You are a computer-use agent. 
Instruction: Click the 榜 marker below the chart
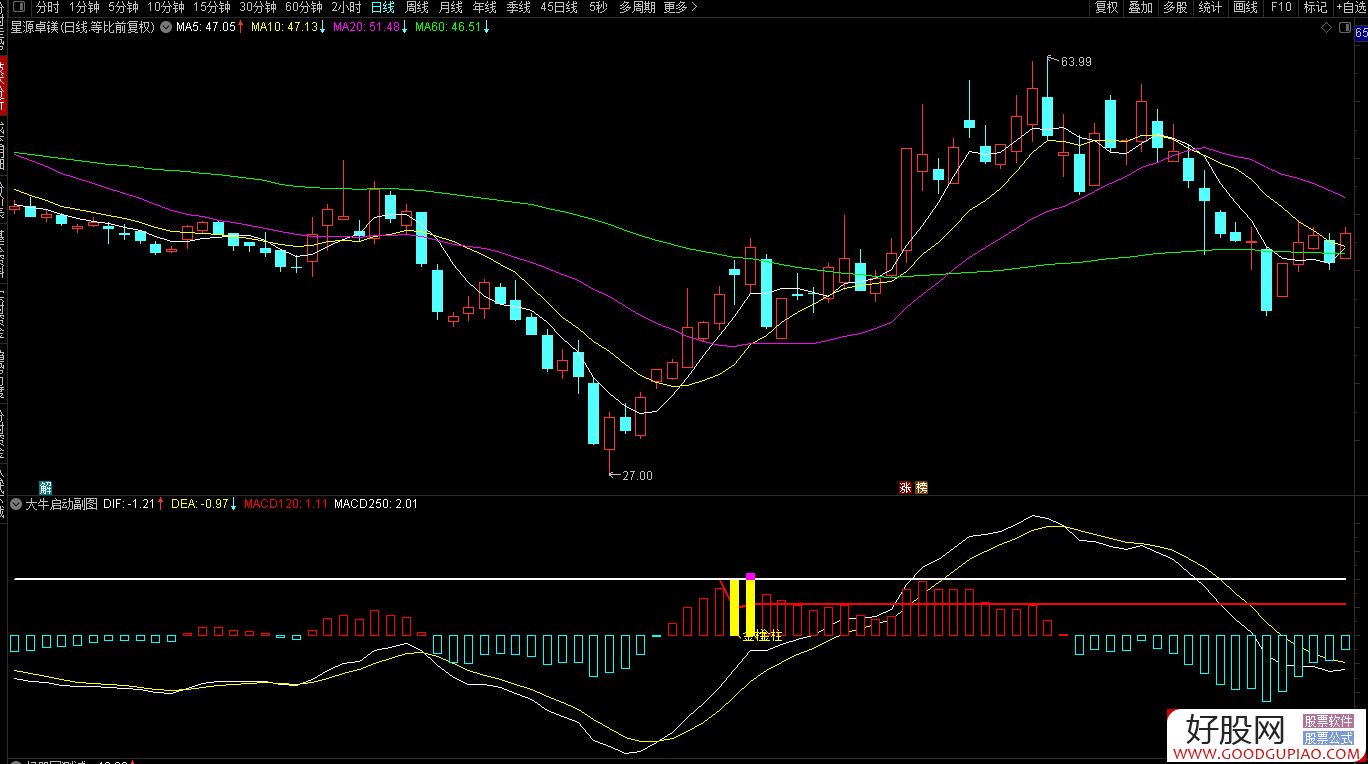(921, 487)
